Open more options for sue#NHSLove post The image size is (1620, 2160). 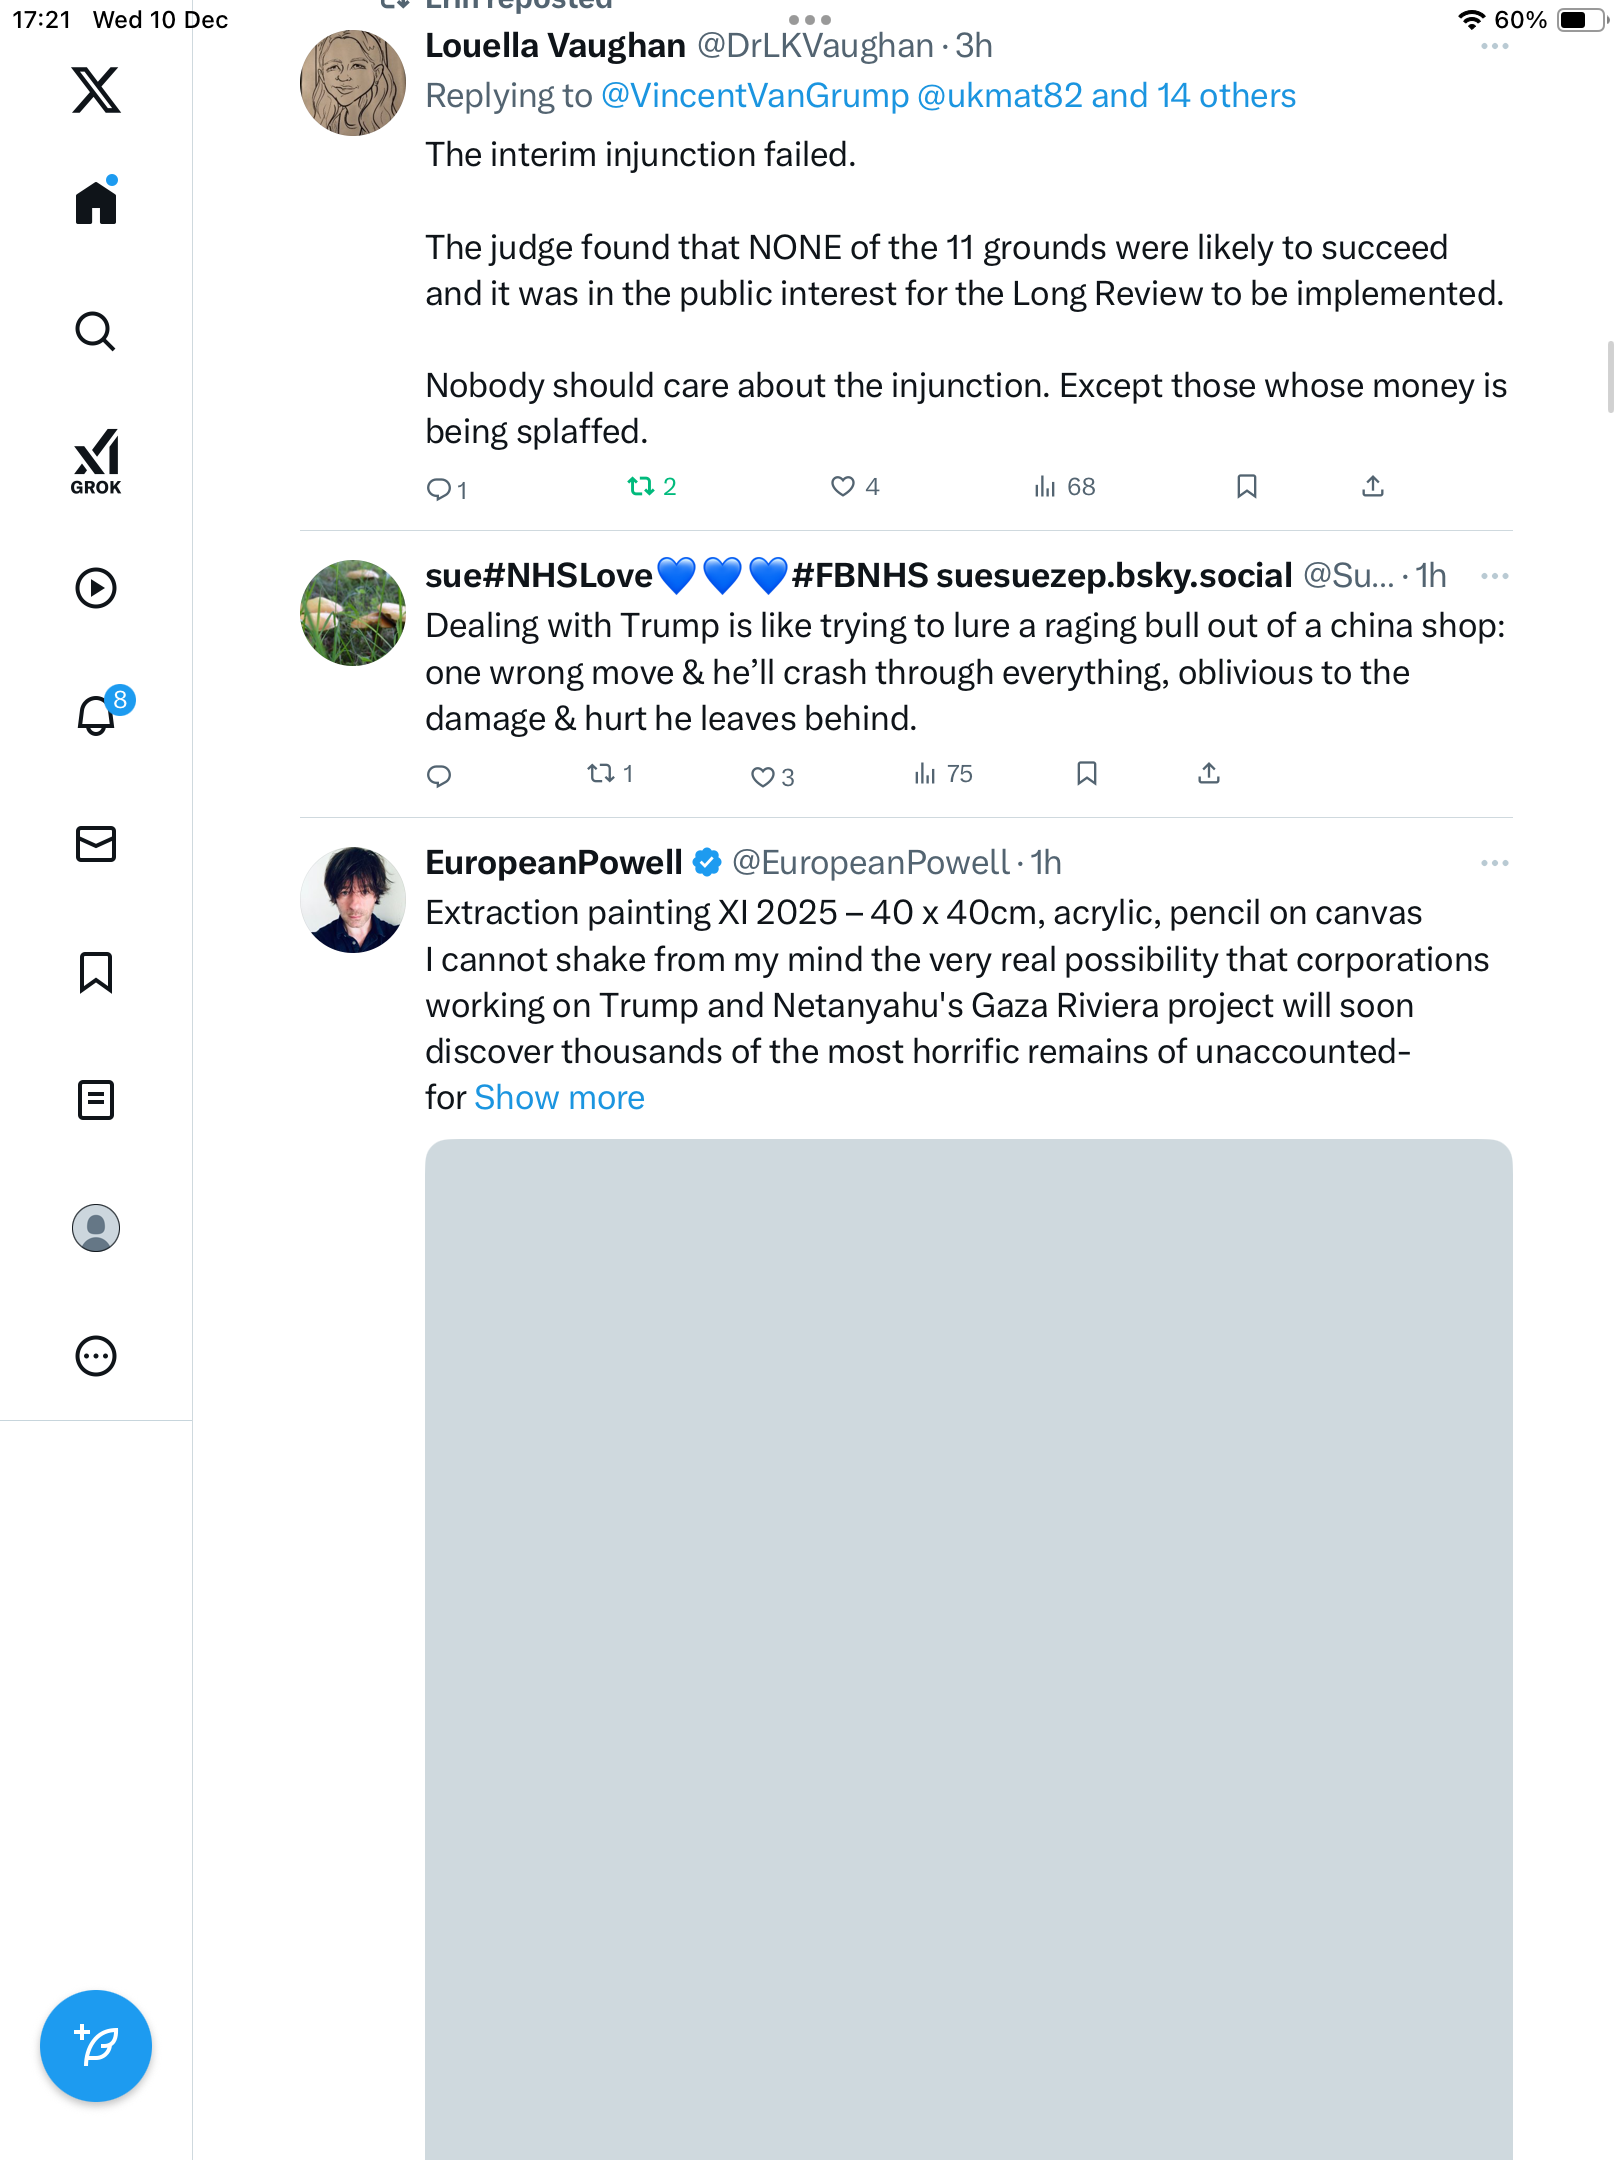tap(1494, 576)
